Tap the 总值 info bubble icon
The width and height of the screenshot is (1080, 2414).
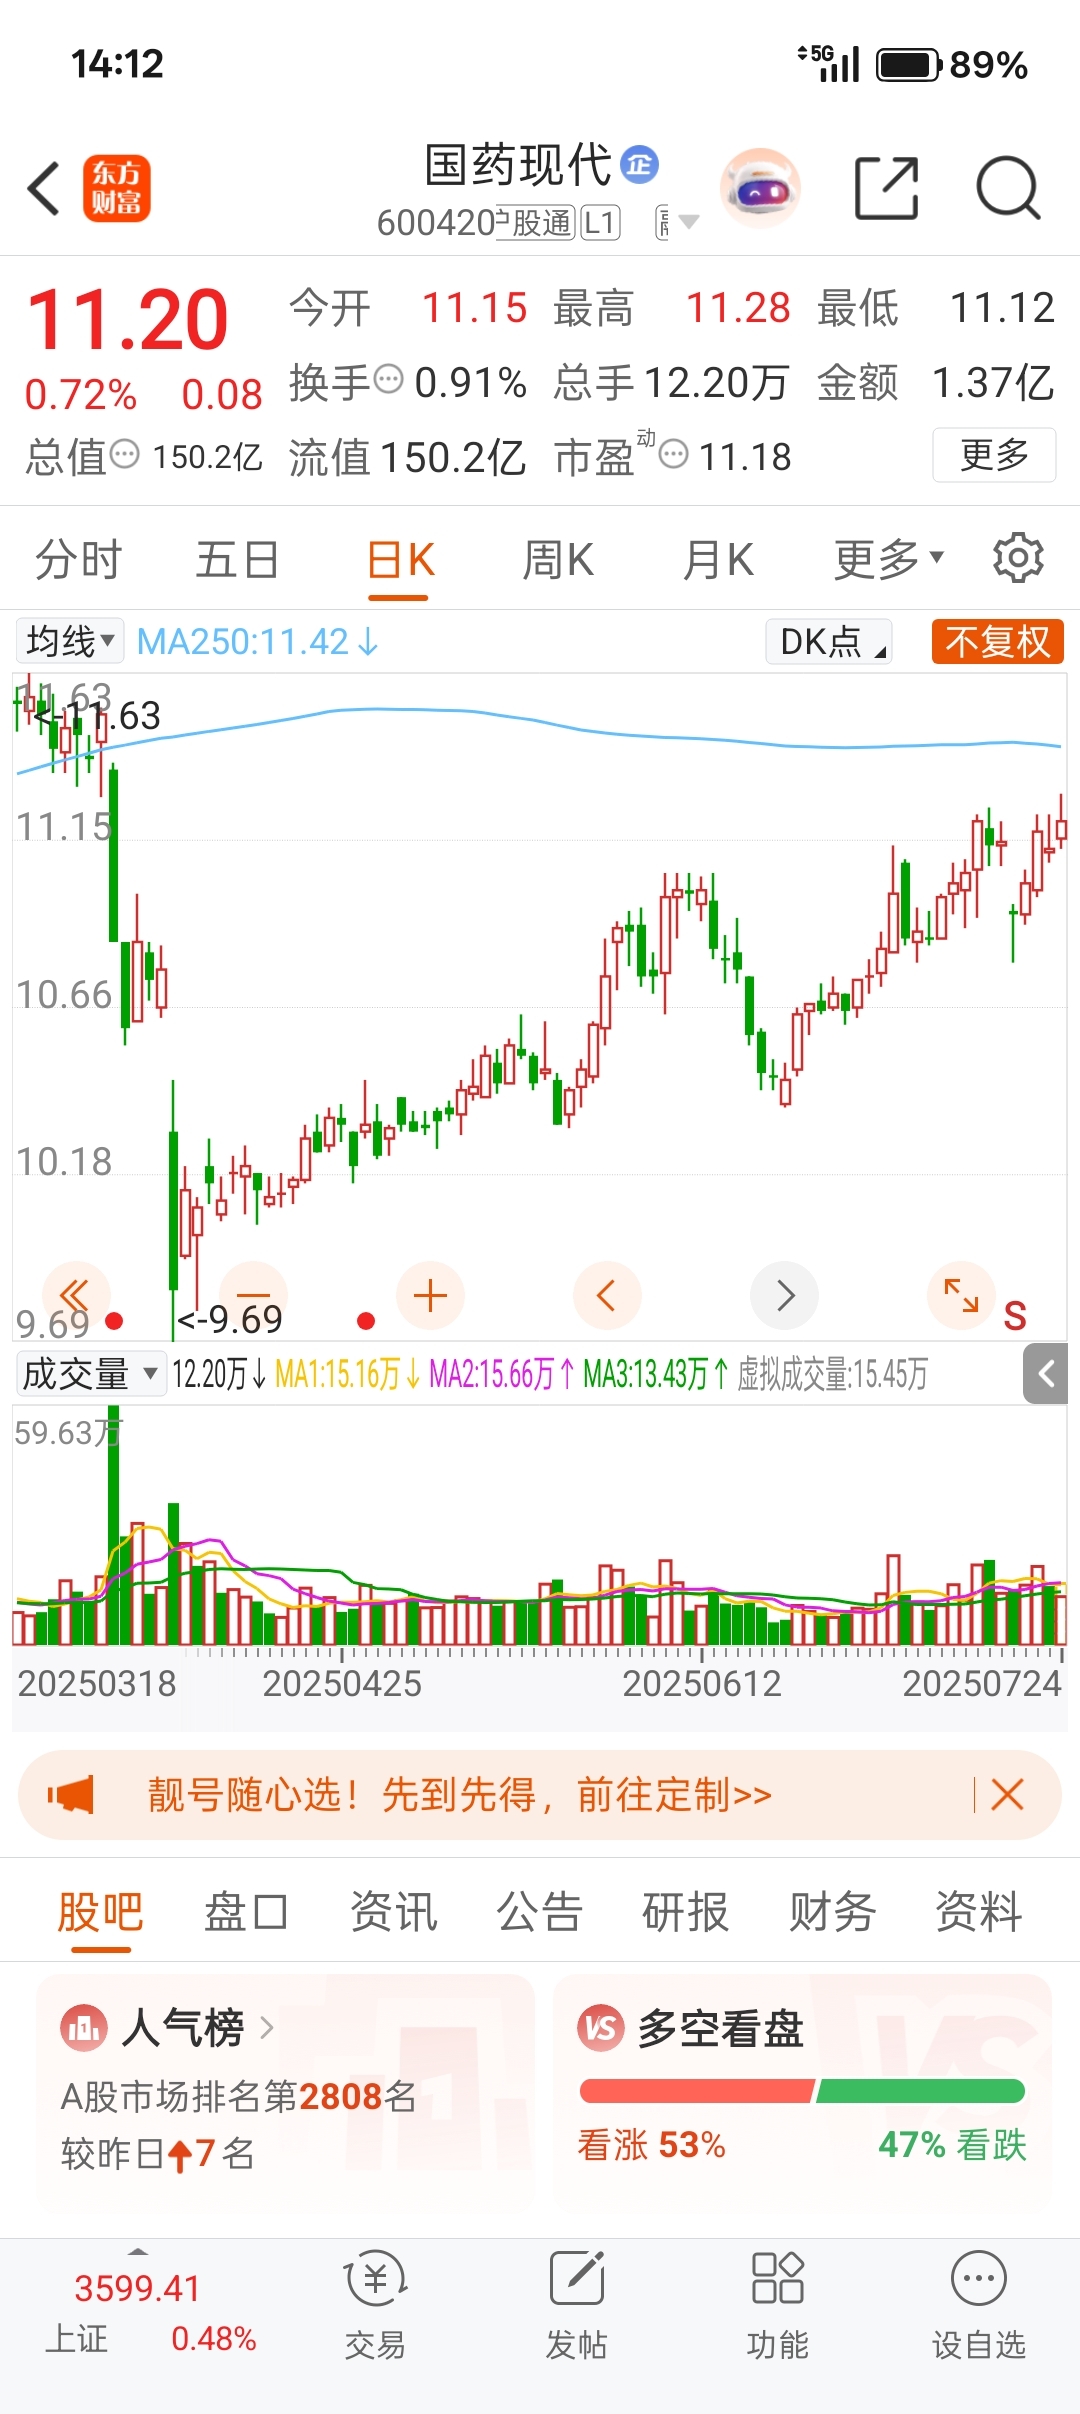pos(124,454)
